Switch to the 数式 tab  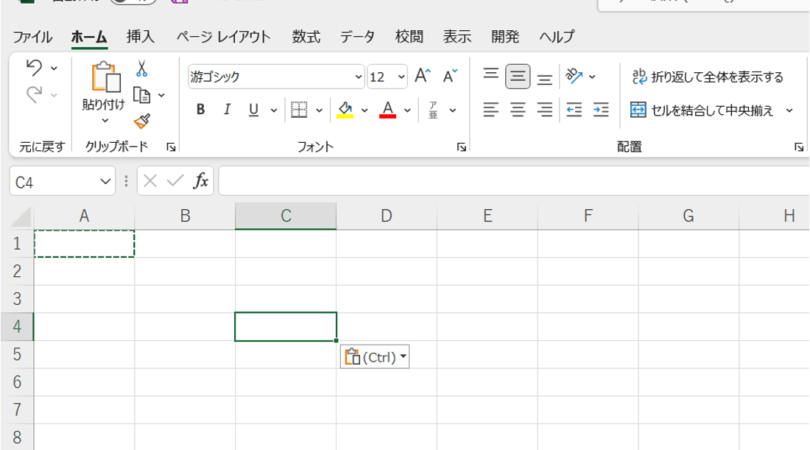[x=306, y=37]
